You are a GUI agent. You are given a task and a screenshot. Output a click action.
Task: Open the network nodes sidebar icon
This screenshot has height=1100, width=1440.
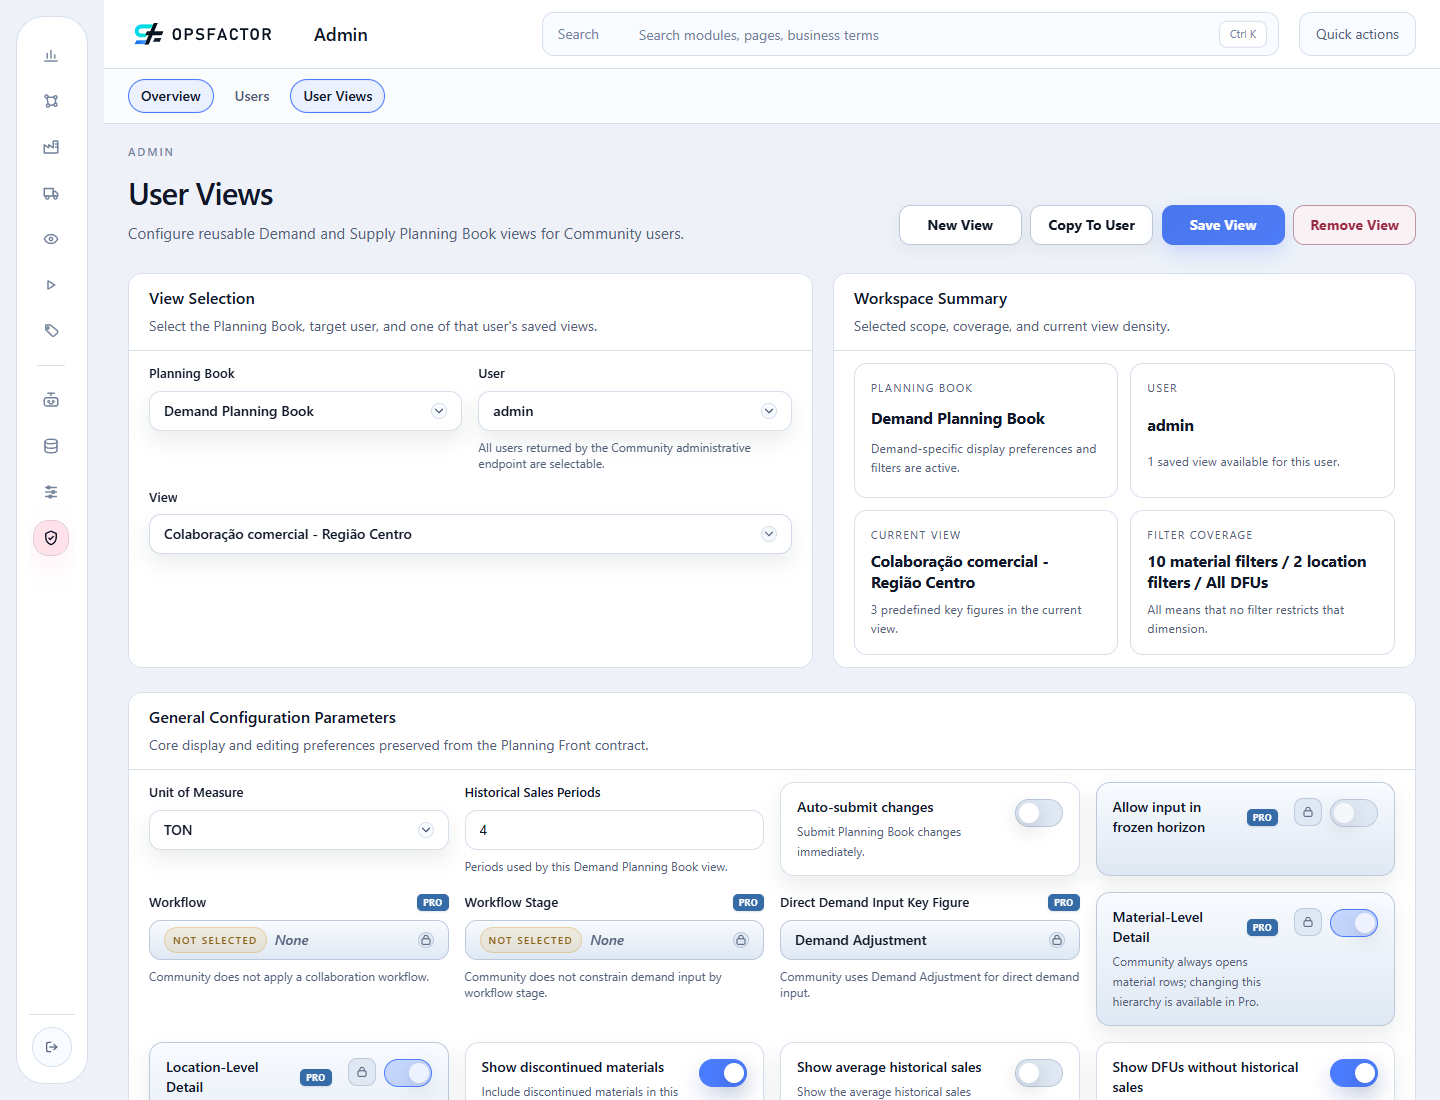click(51, 101)
